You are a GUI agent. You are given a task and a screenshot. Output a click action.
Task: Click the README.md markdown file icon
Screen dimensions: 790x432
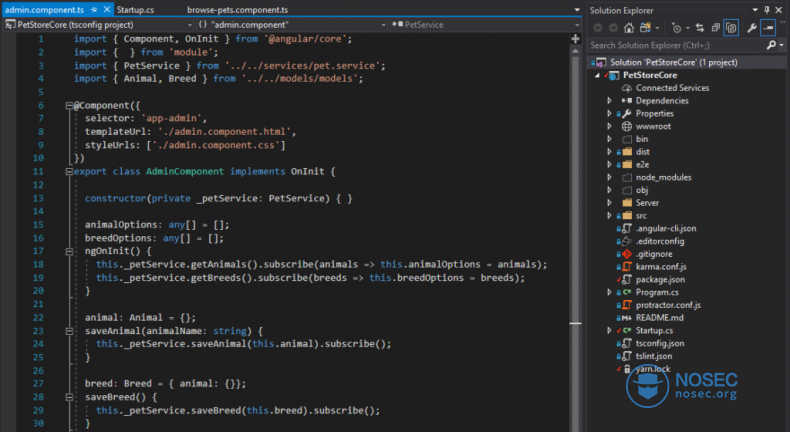click(626, 318)
